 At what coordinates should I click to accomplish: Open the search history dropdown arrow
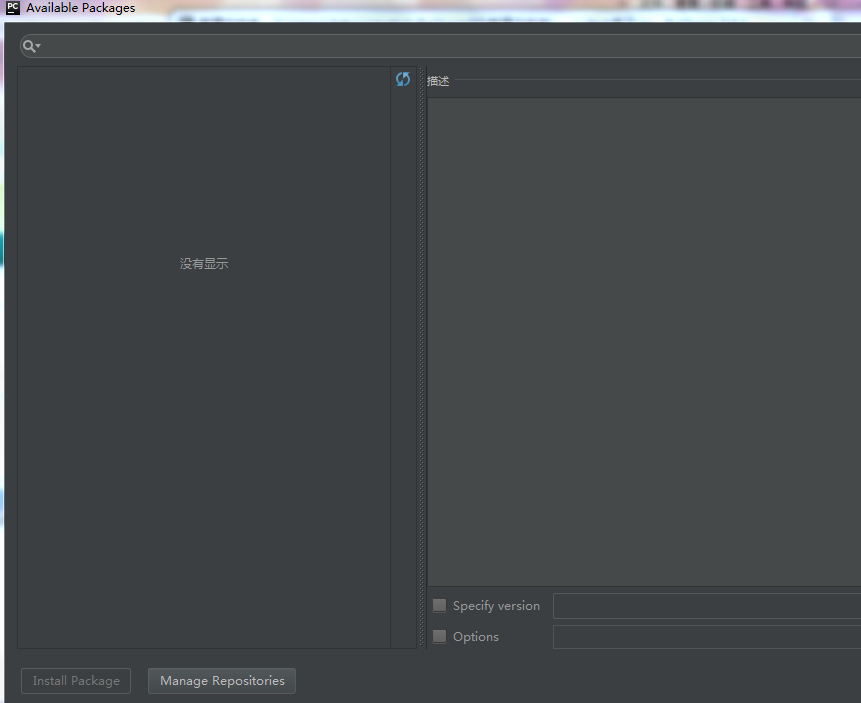point(38,47)
